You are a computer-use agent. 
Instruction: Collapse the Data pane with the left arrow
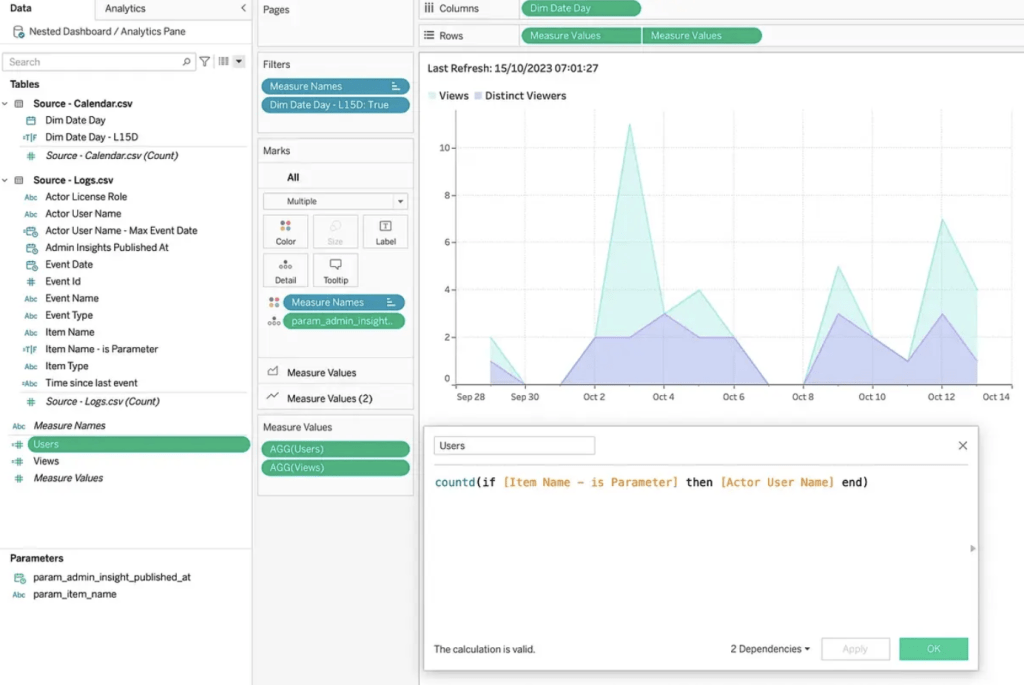pyautogui.click(x=243, y=9)
